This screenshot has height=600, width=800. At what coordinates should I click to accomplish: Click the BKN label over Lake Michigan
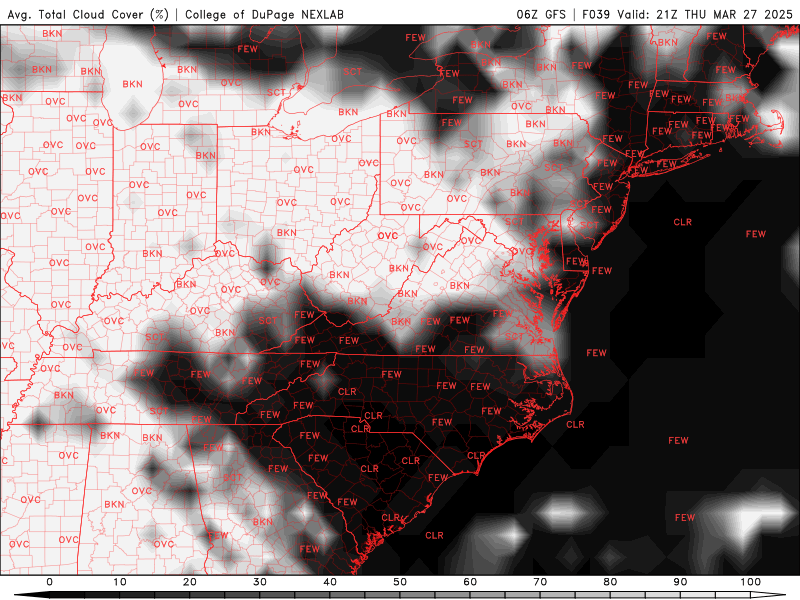[133, 84]
